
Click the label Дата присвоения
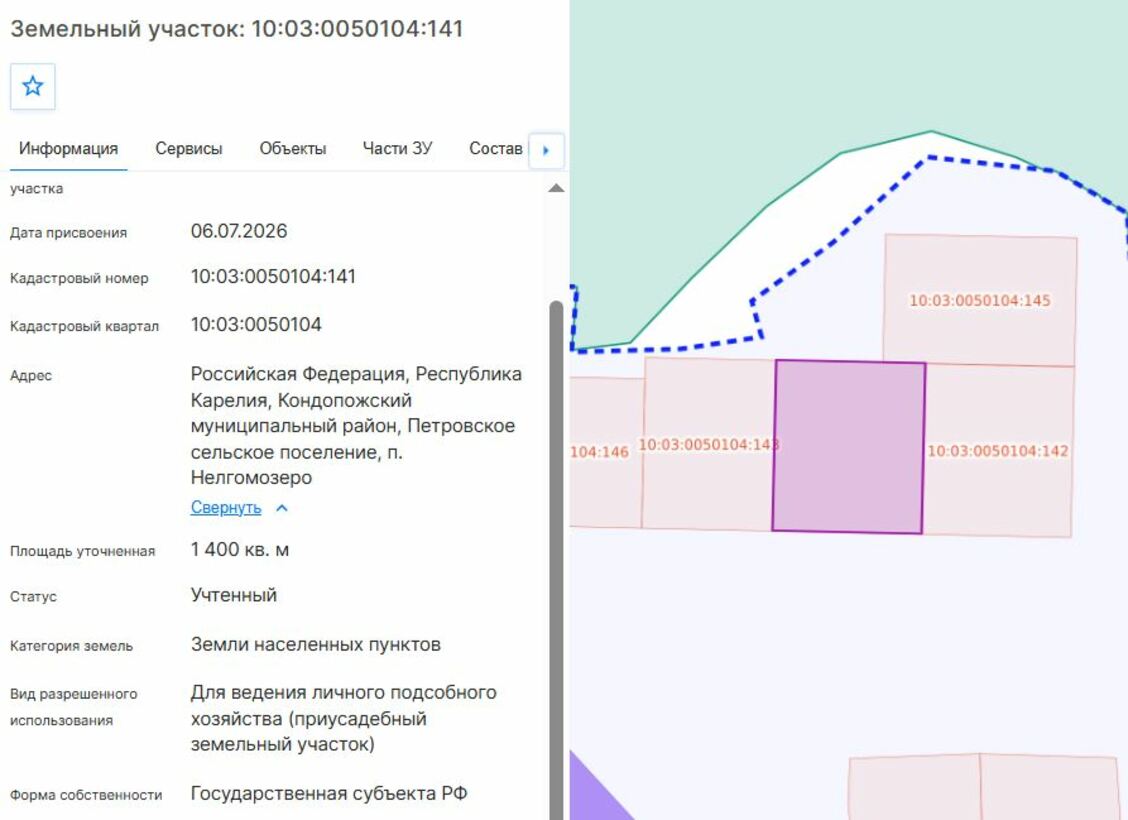68,232
